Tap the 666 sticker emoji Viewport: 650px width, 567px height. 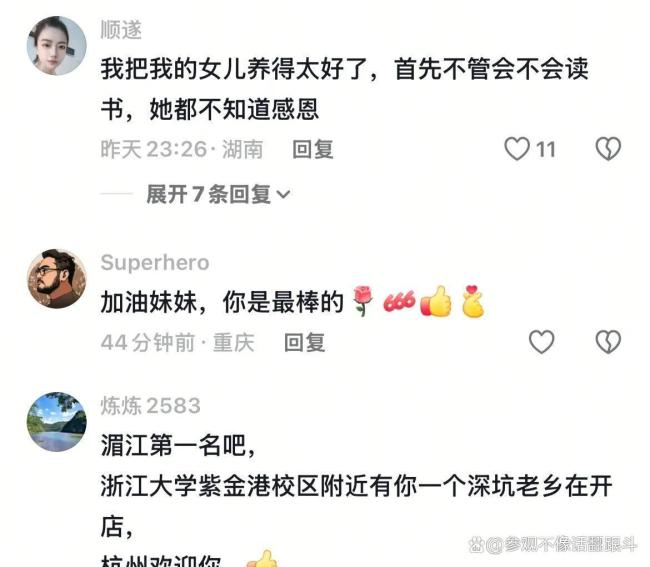coord(399,301)
